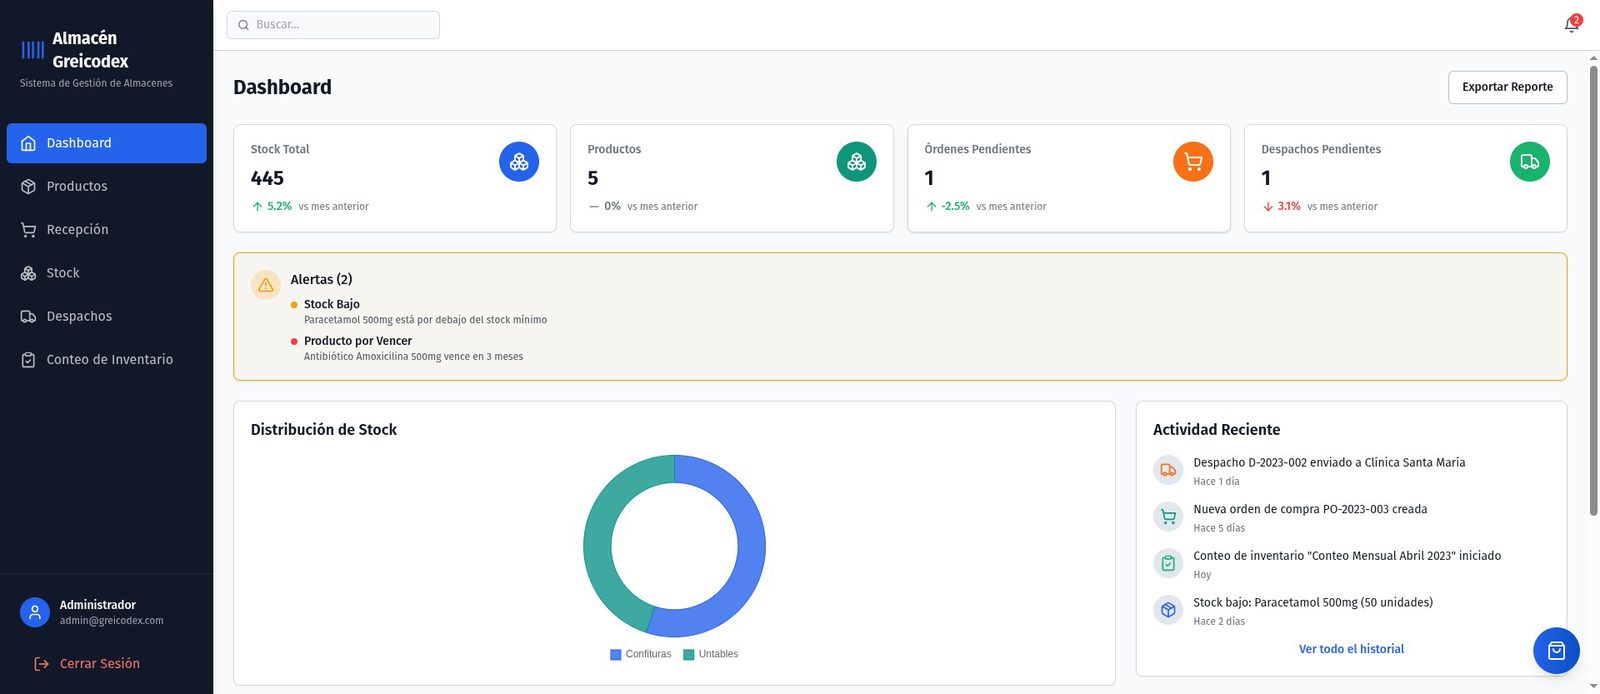Open the notifications bell icon
1600x694 pixels.
(1571, 25)
